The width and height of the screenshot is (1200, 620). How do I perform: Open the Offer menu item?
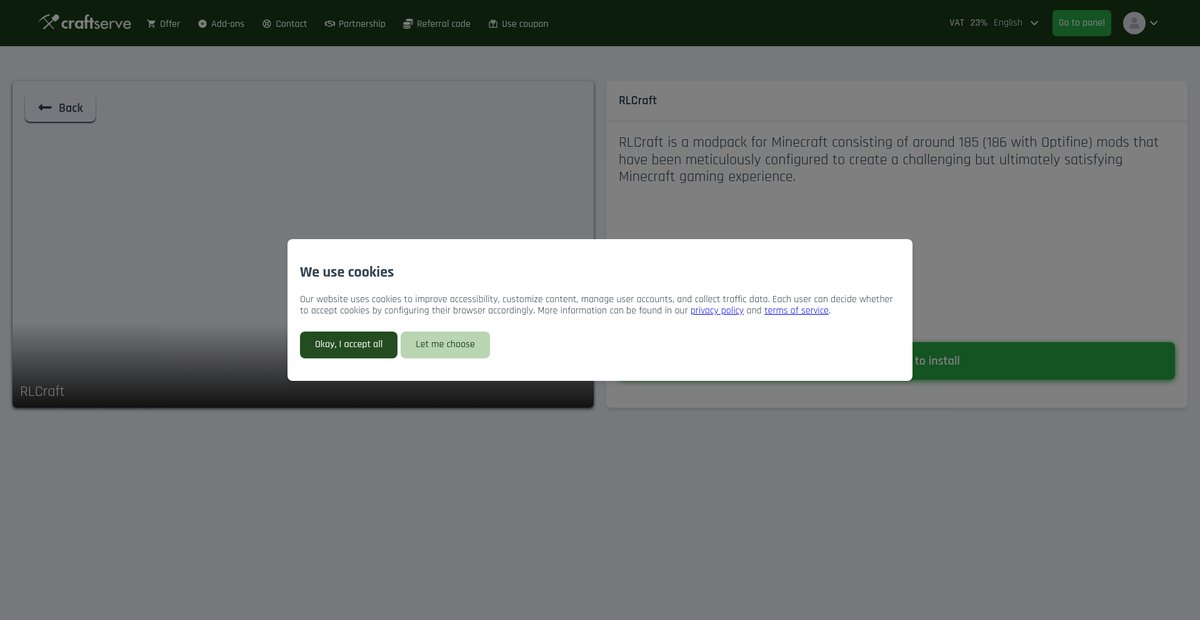(163, 24)
